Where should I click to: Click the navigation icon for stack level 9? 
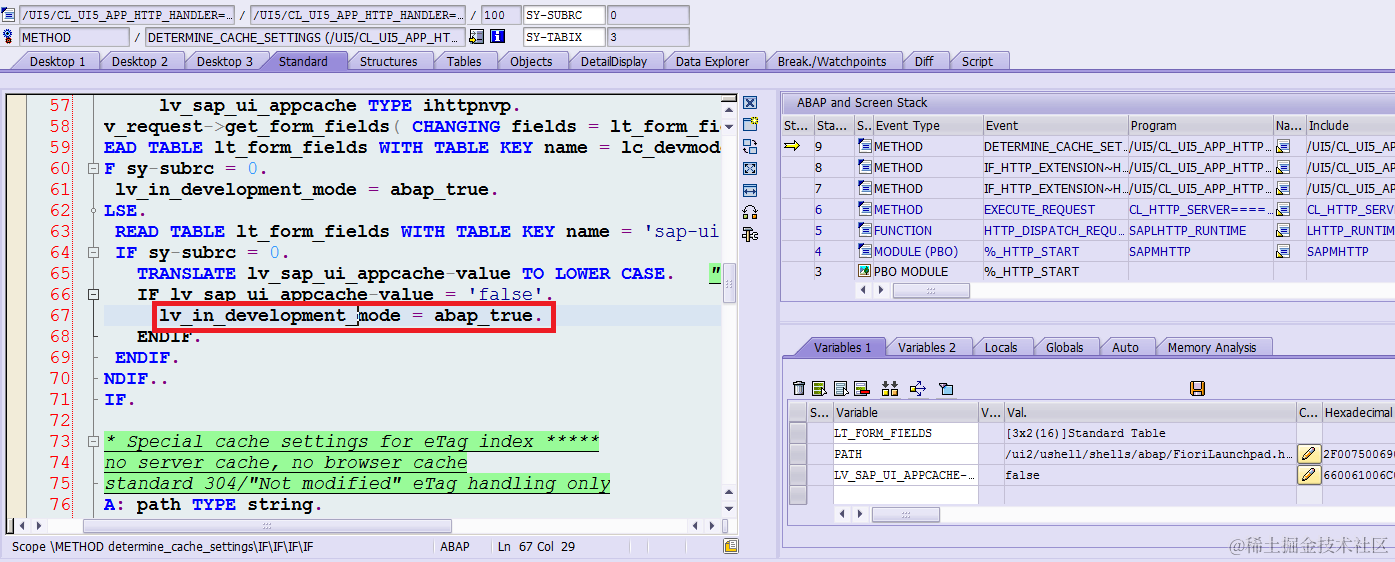click(1283, 146)
